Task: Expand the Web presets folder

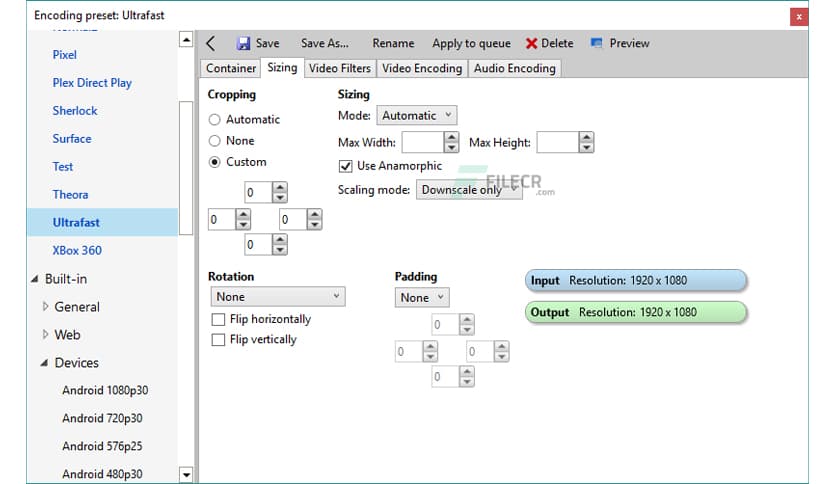Action: tap(45, 334)
